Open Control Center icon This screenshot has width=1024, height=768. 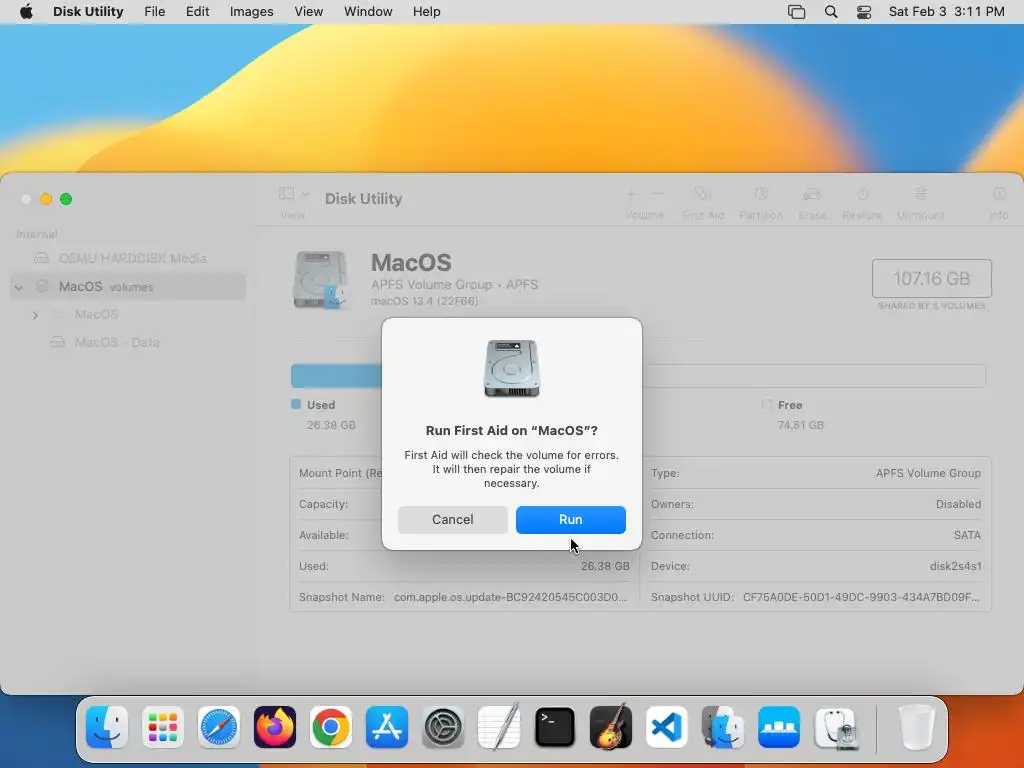pos(864,12)
